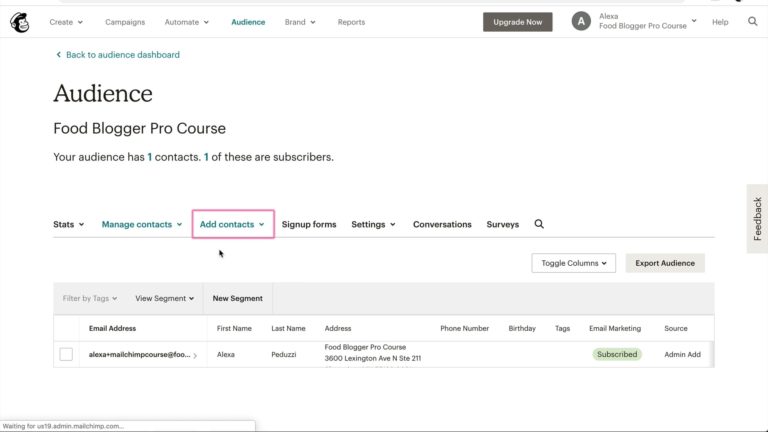Expand the Settings dropdown
Image resolution: width=768 pixels, height=432 pixels.
pyautogui.click(x=373, y=224)
